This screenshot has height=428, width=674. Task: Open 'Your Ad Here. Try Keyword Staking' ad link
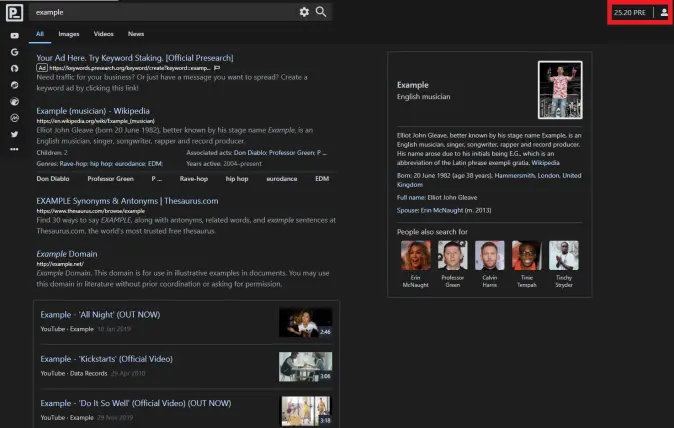135,58
